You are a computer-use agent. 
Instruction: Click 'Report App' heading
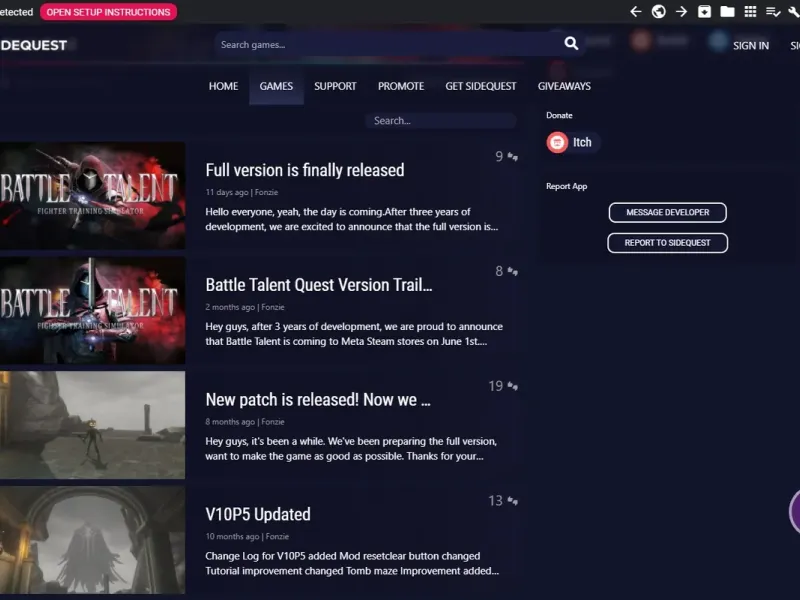[566, 186]
